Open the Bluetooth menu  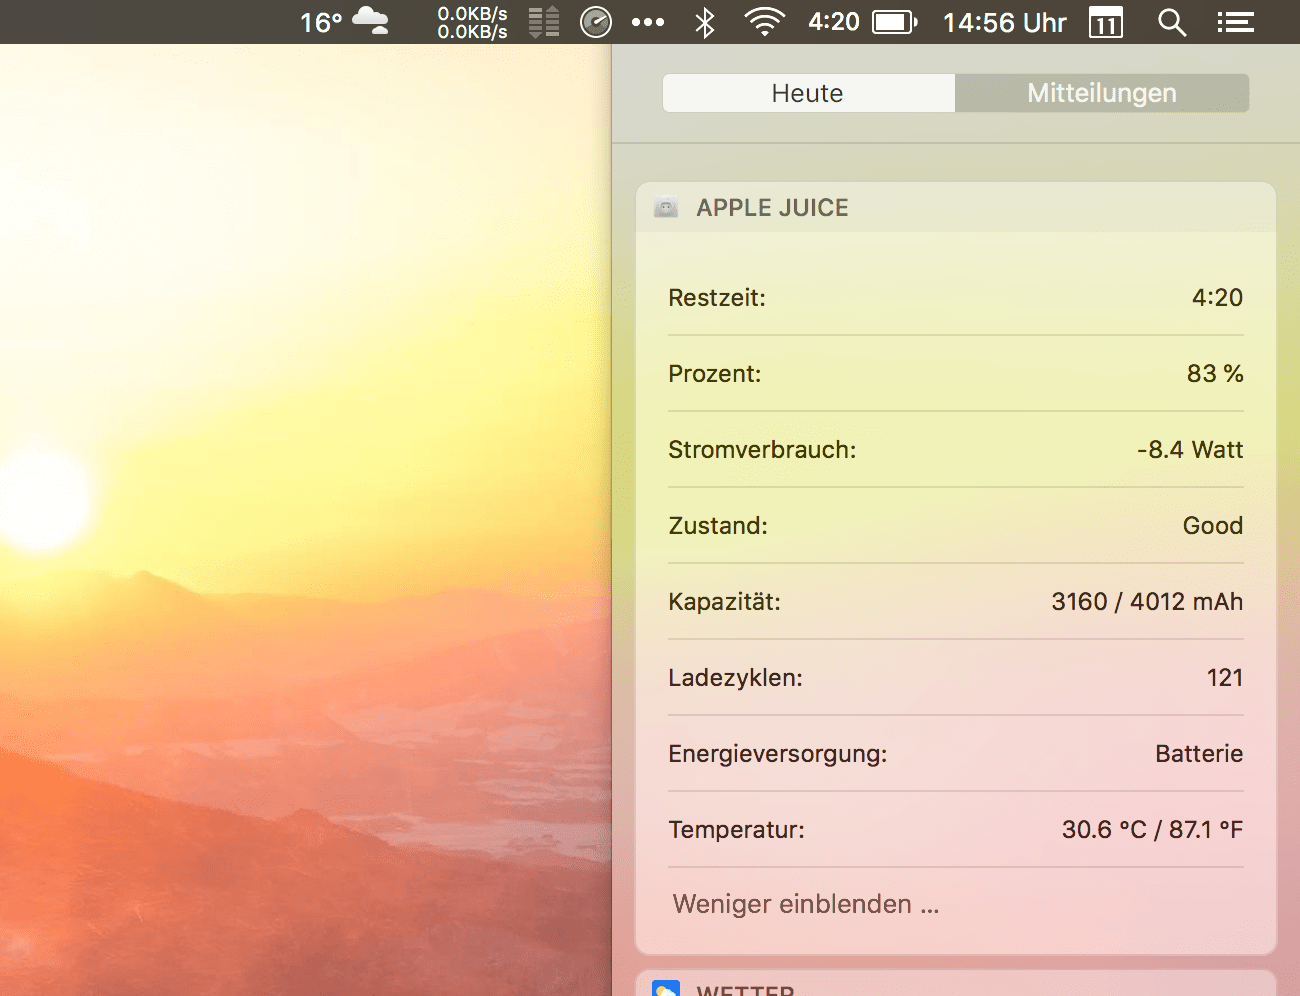tap(705, 22)
